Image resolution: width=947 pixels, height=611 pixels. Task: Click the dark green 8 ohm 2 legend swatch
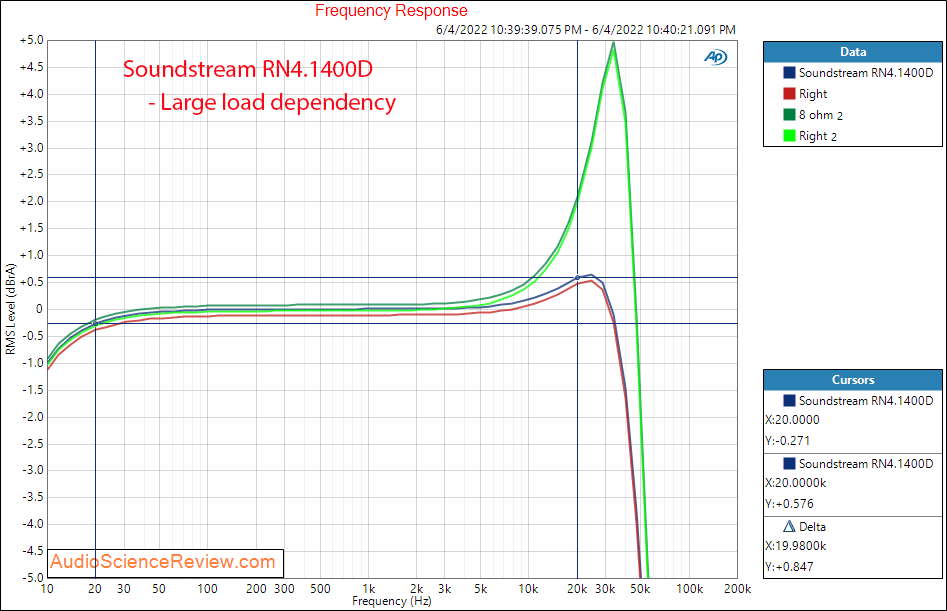tap(789, 115)
